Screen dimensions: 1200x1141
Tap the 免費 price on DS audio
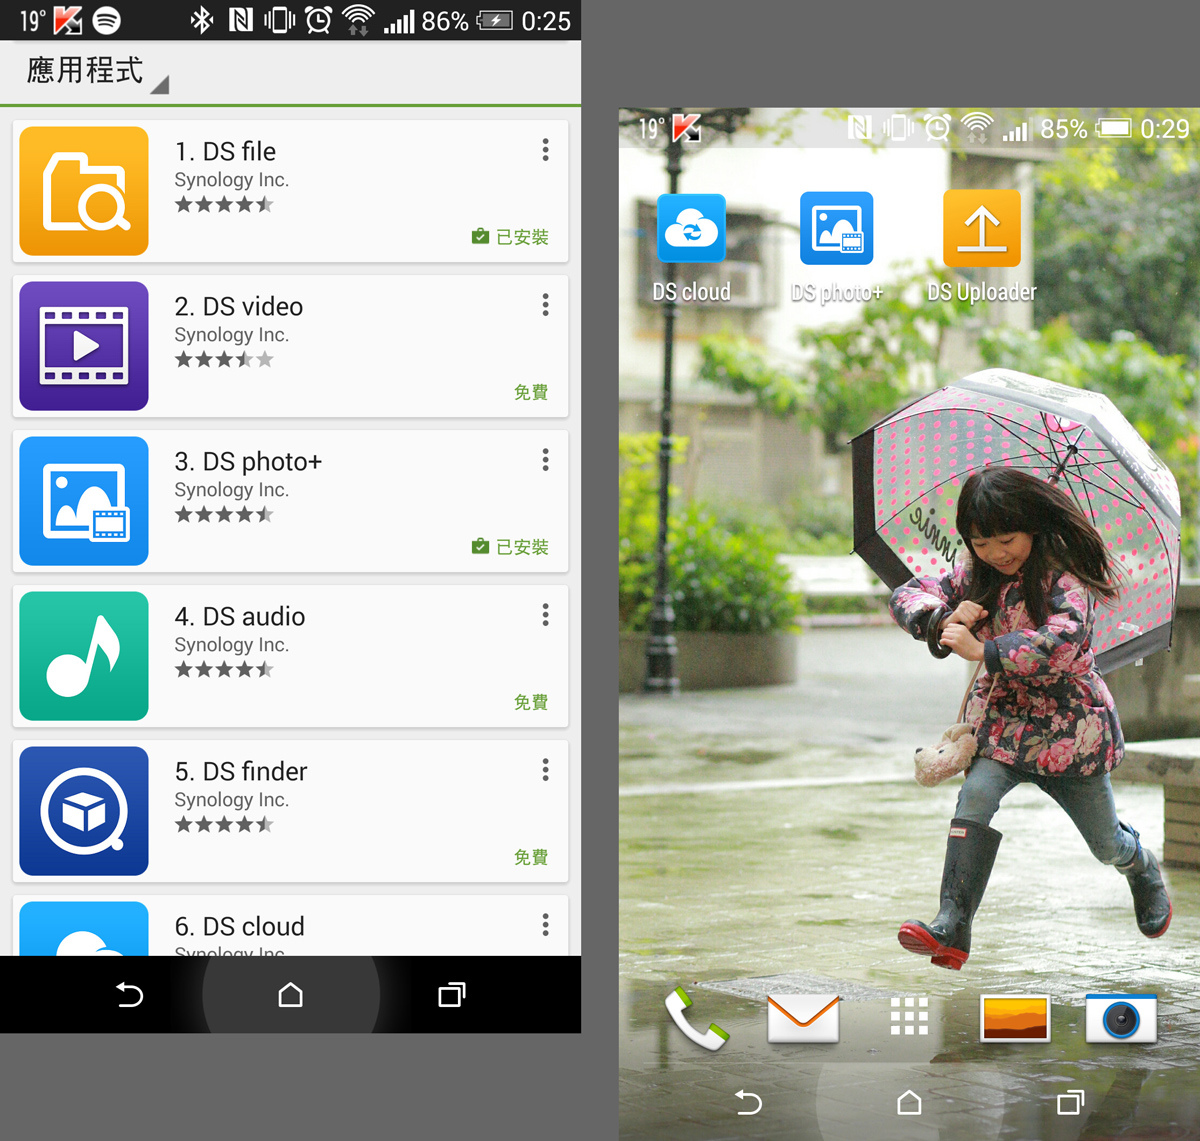pyautogui.click(x=531, y=702)
